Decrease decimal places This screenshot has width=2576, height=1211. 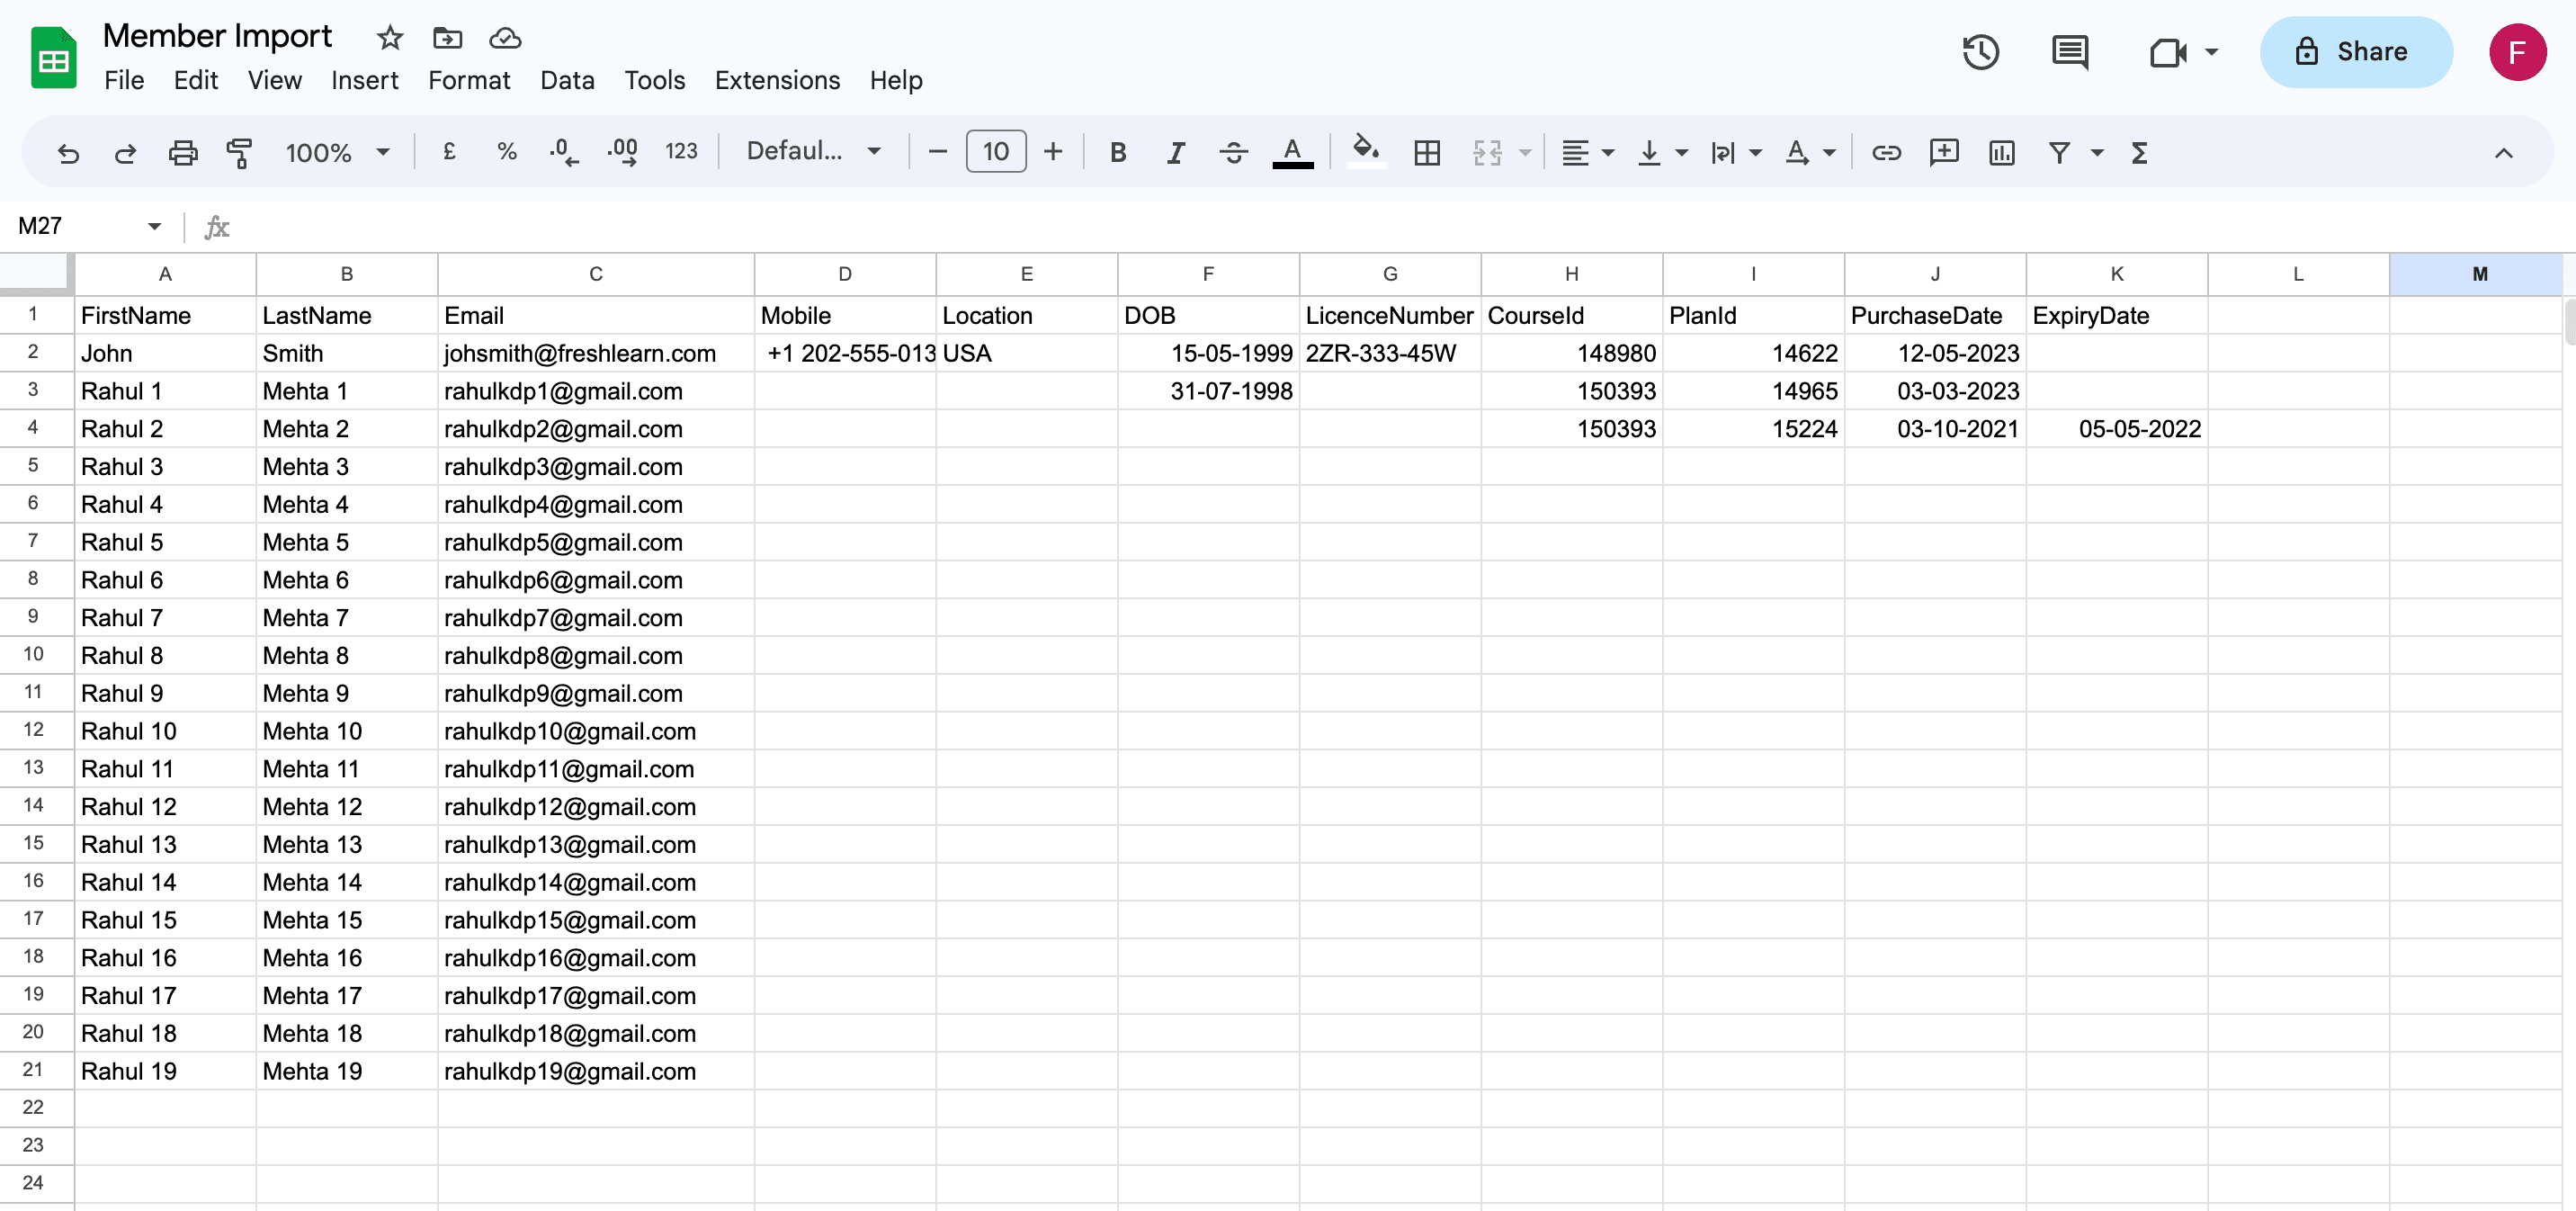pyautogui.click(x=563, y=152)
